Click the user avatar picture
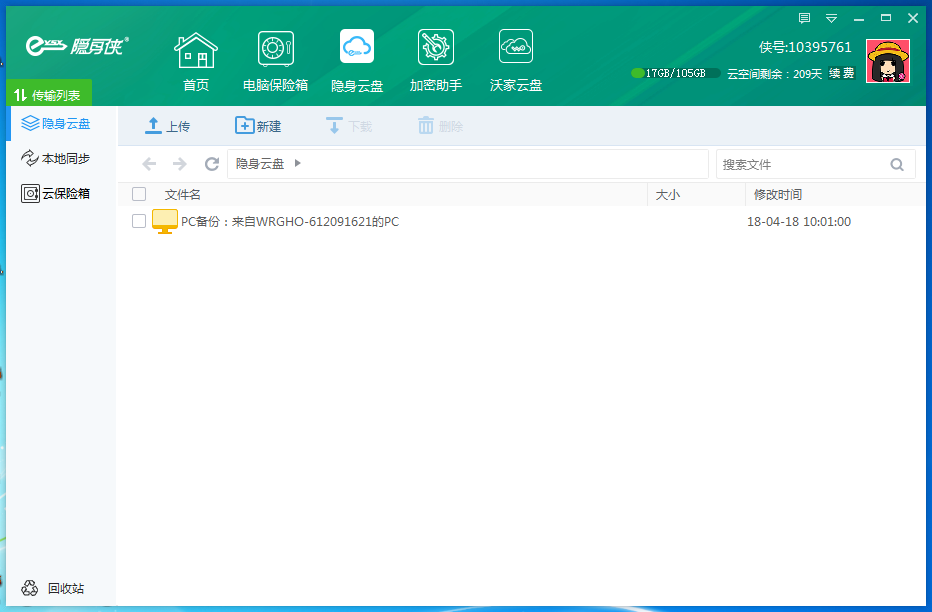The width and height of the screenshot is (932, 612). click(887, 61)
